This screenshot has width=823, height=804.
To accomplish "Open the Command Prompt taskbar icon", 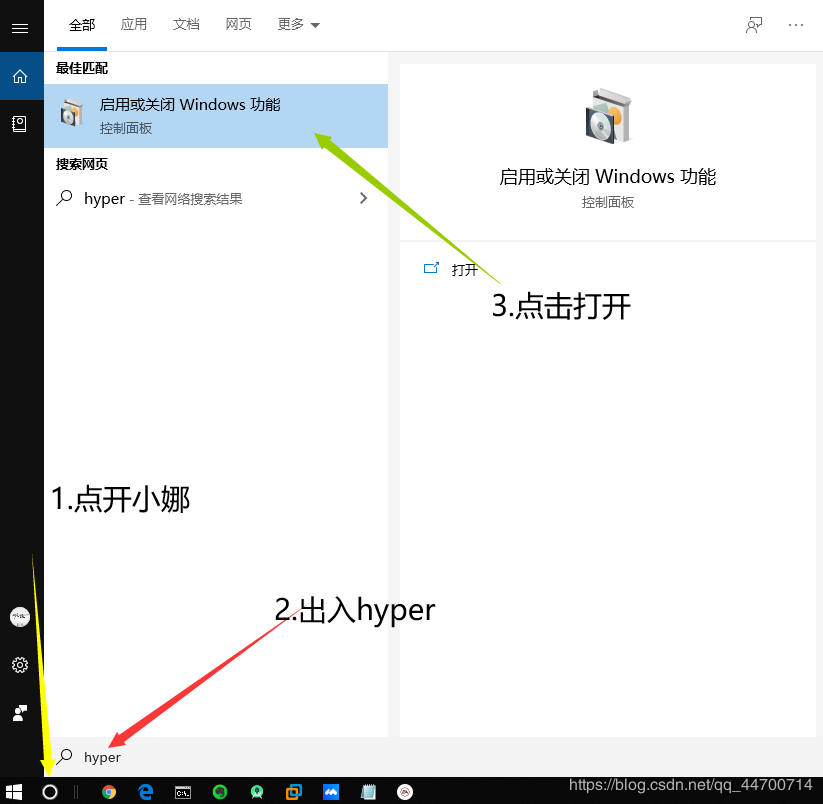I will [182, 791].
